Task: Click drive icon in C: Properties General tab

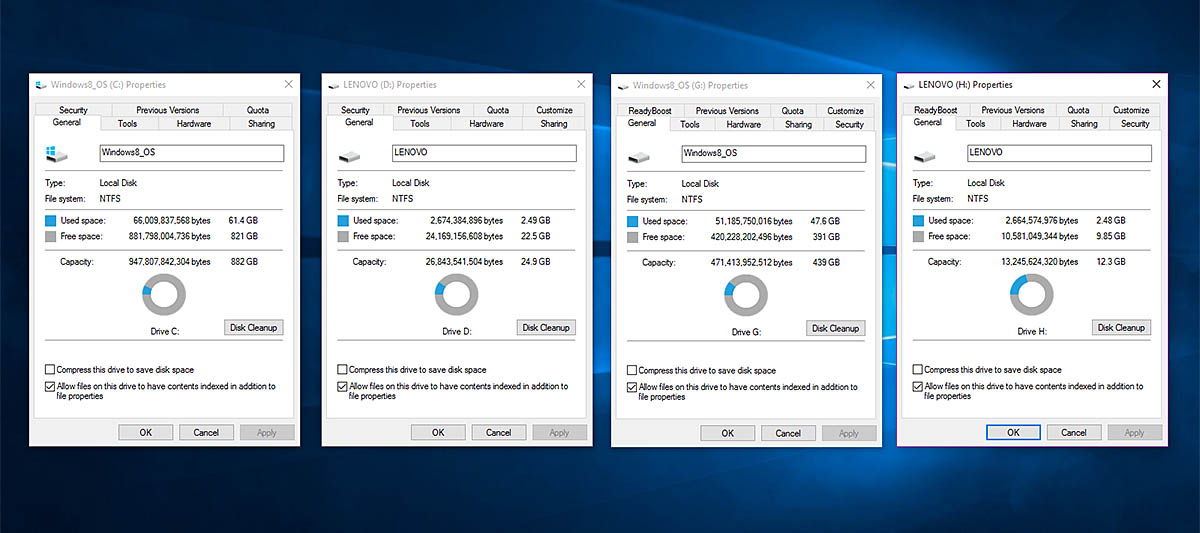Action: [x=56, y=153]
